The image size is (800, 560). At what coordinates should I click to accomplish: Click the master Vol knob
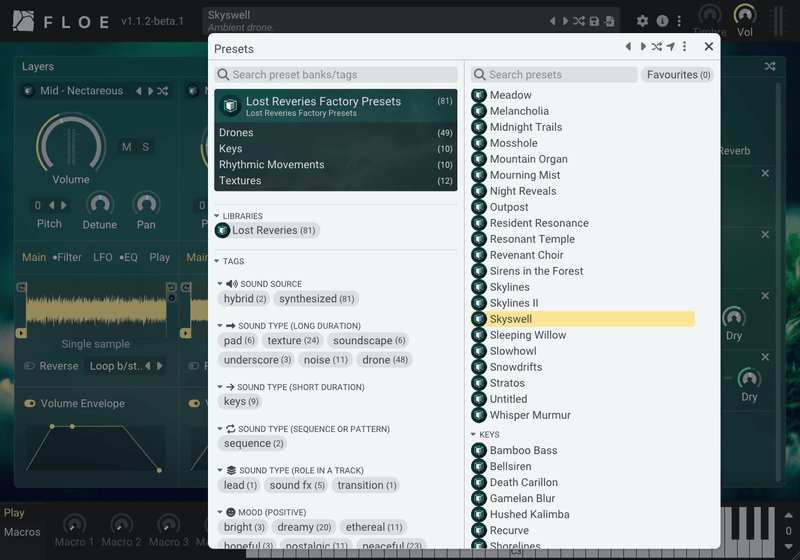[x=745, y=15]
